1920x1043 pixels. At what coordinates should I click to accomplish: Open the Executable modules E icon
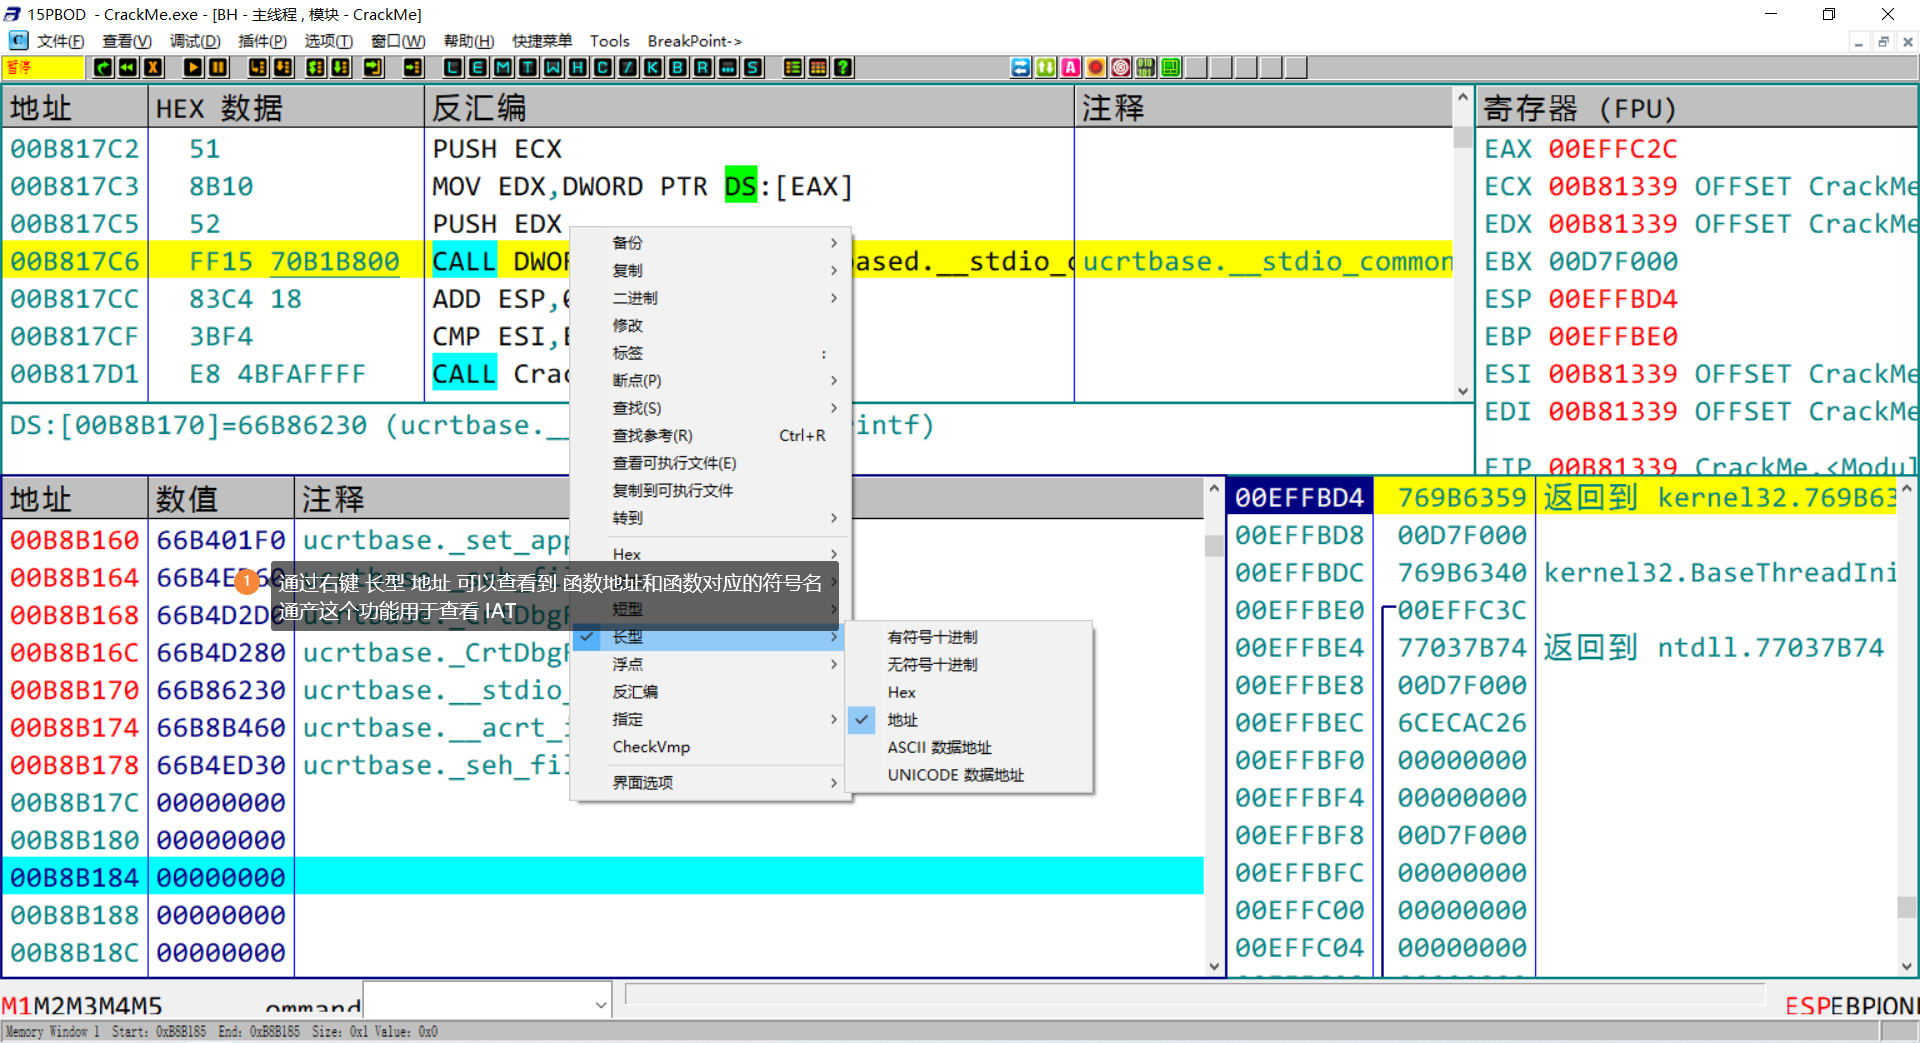click(x=478, y=68)
